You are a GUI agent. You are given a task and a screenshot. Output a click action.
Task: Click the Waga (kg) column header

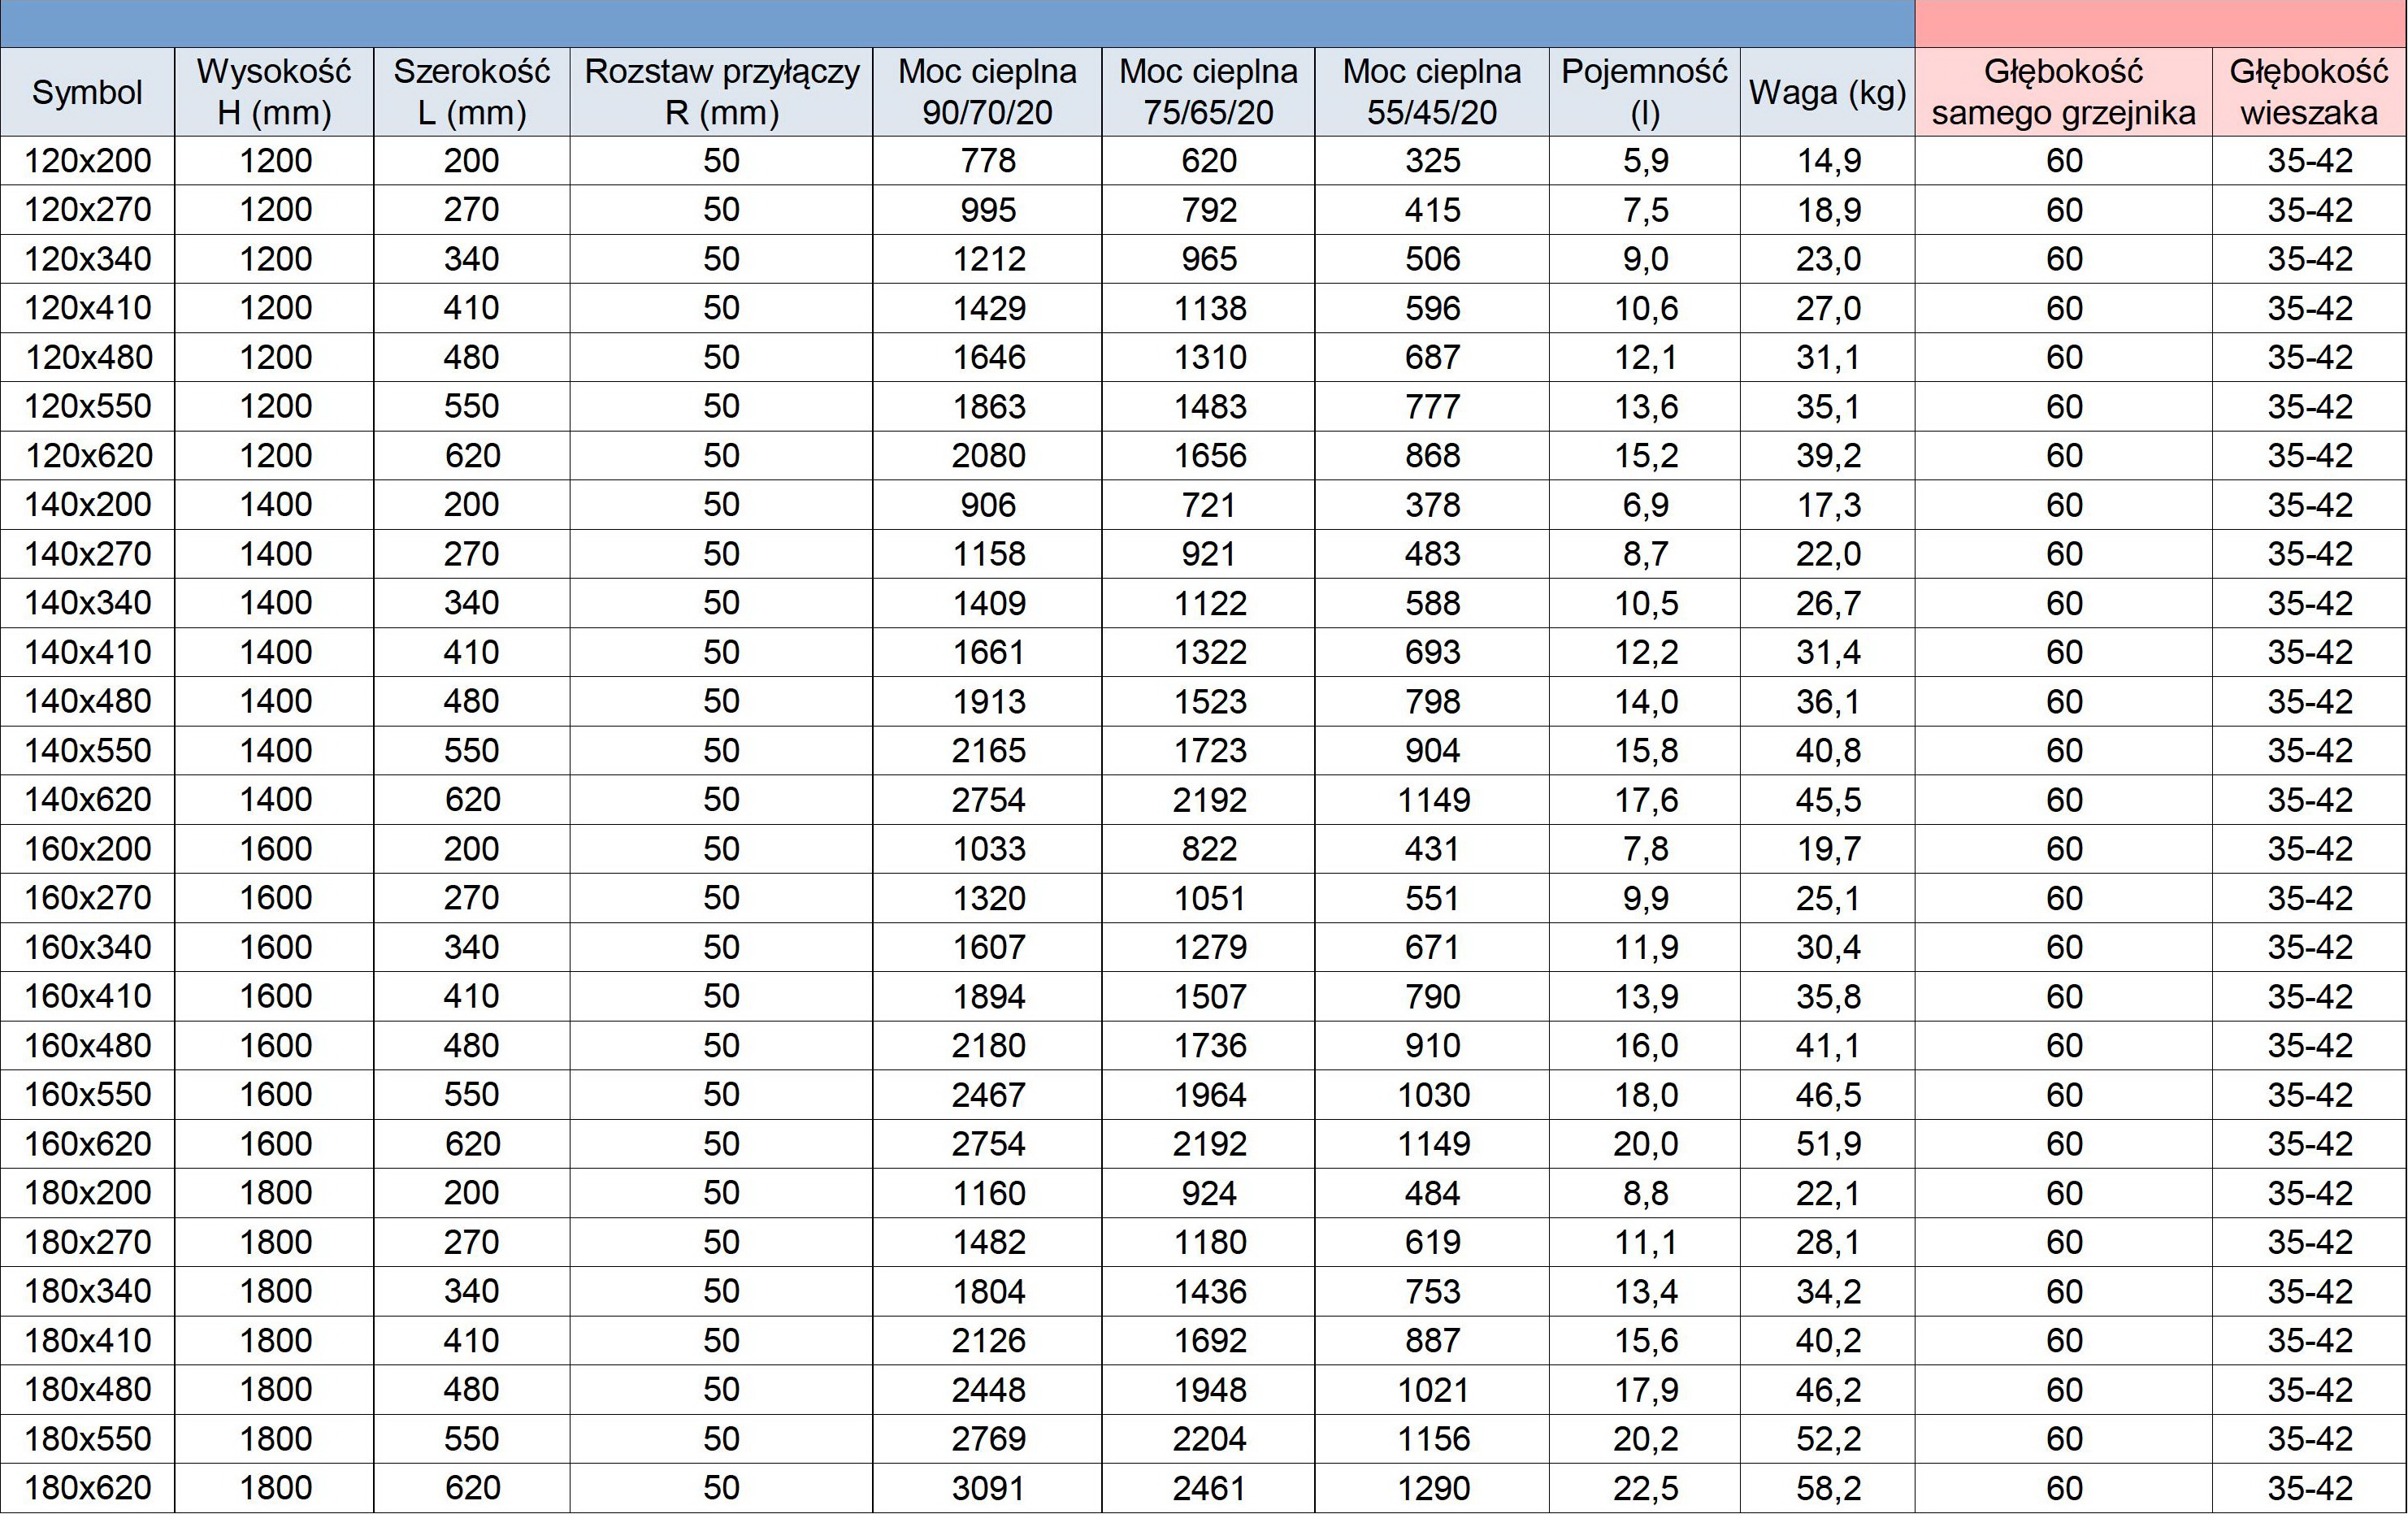pyautogui.click(x=1827, y=92)
